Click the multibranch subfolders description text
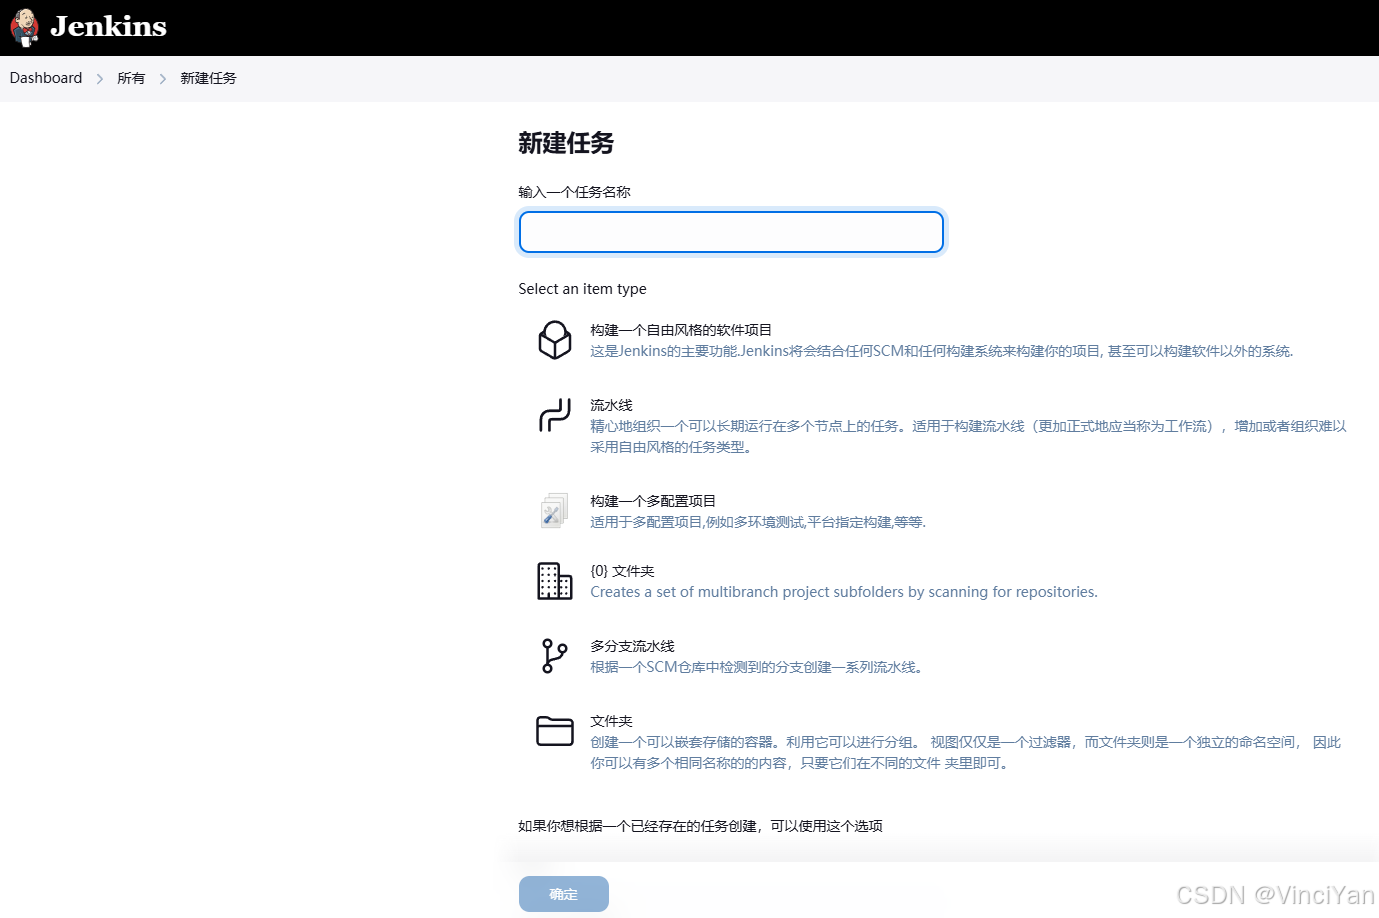Image resolution: width=1379 pixels, height=918 pixels. [844, 592]
